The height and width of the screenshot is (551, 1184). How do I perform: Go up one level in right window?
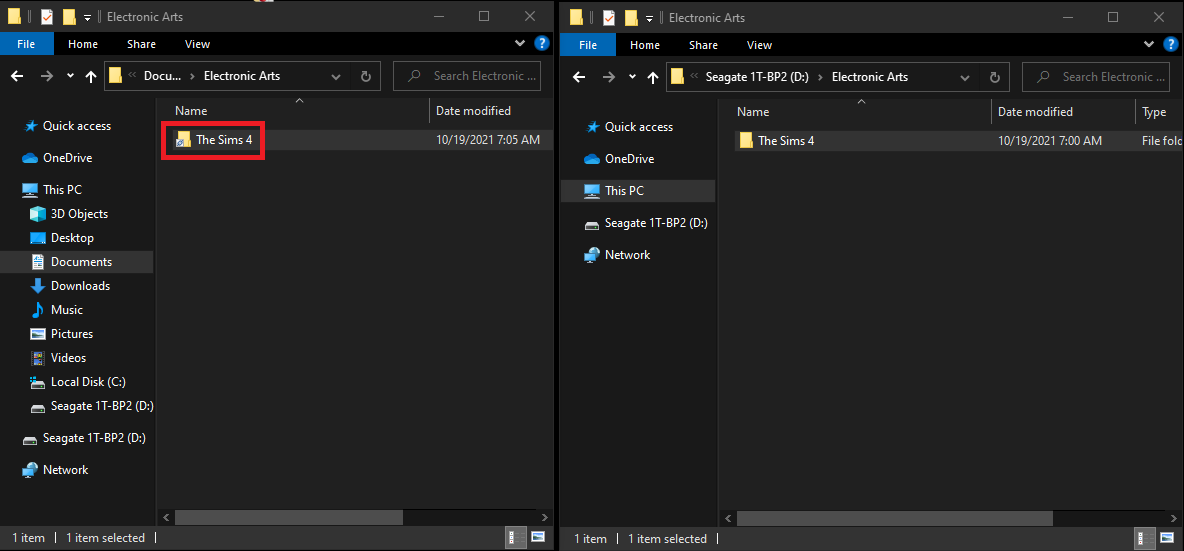653,77
